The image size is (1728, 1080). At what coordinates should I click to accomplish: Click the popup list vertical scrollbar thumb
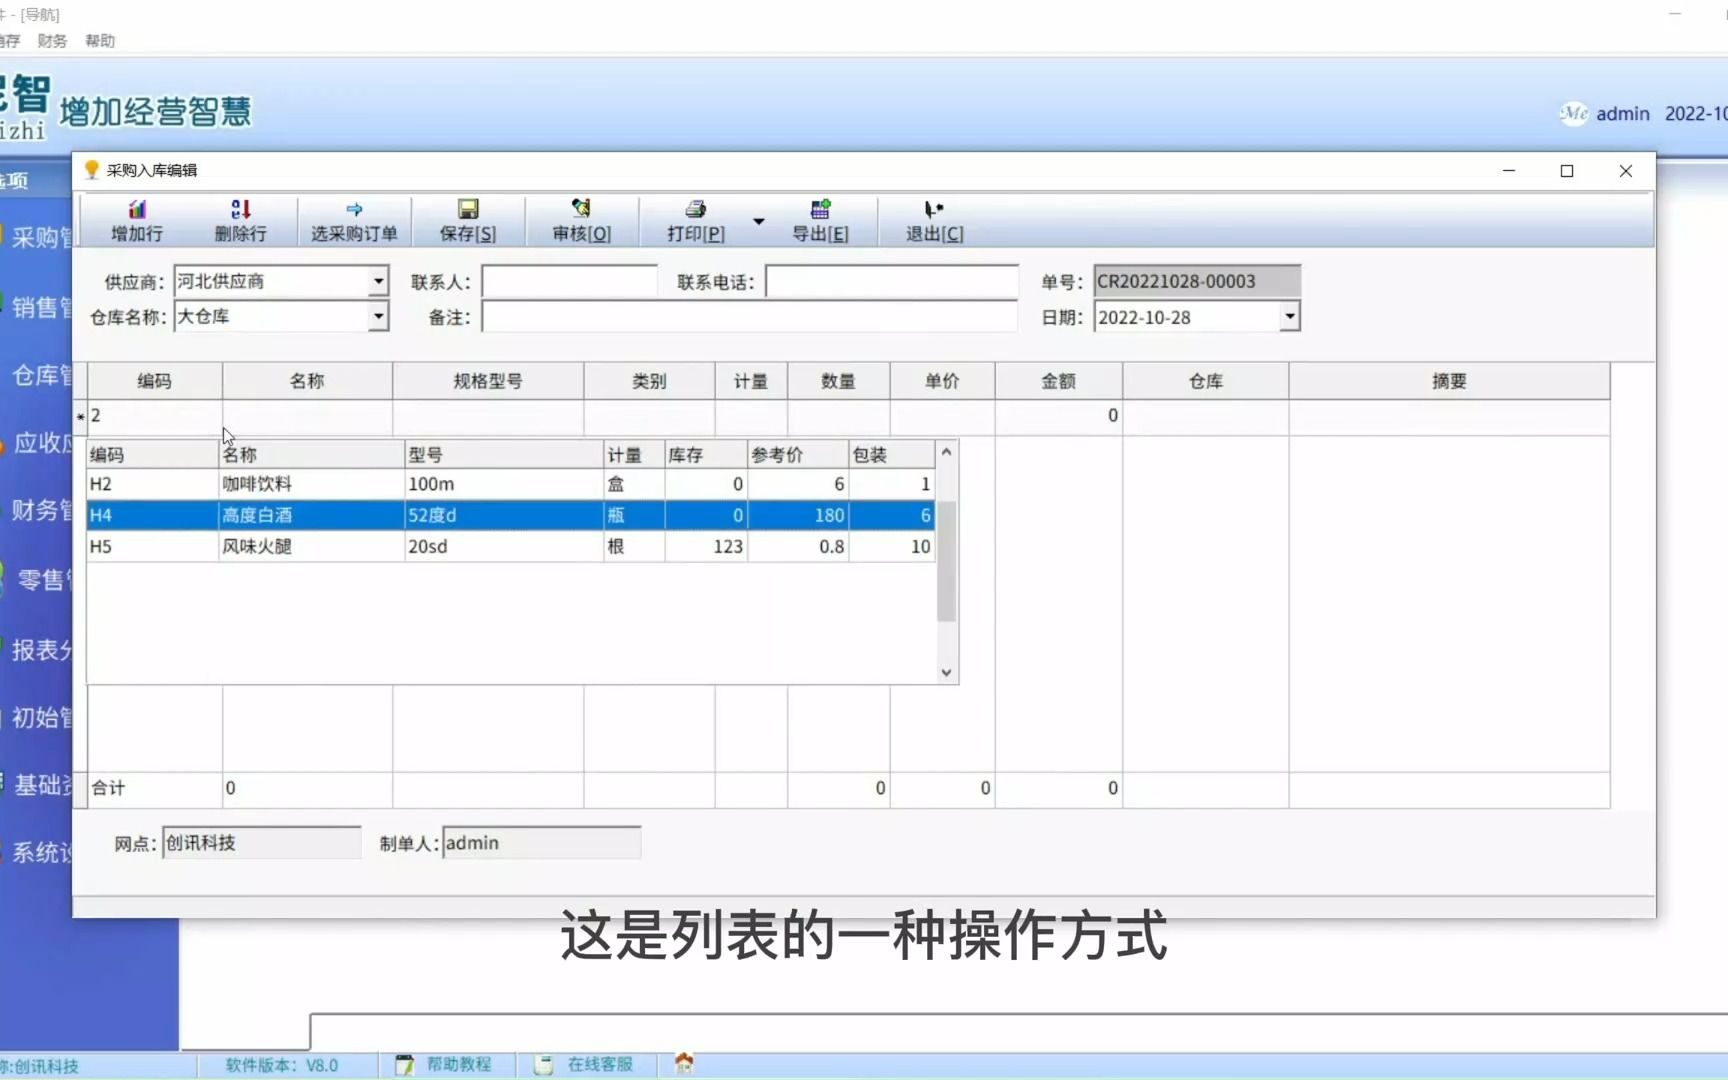point(946,562)
